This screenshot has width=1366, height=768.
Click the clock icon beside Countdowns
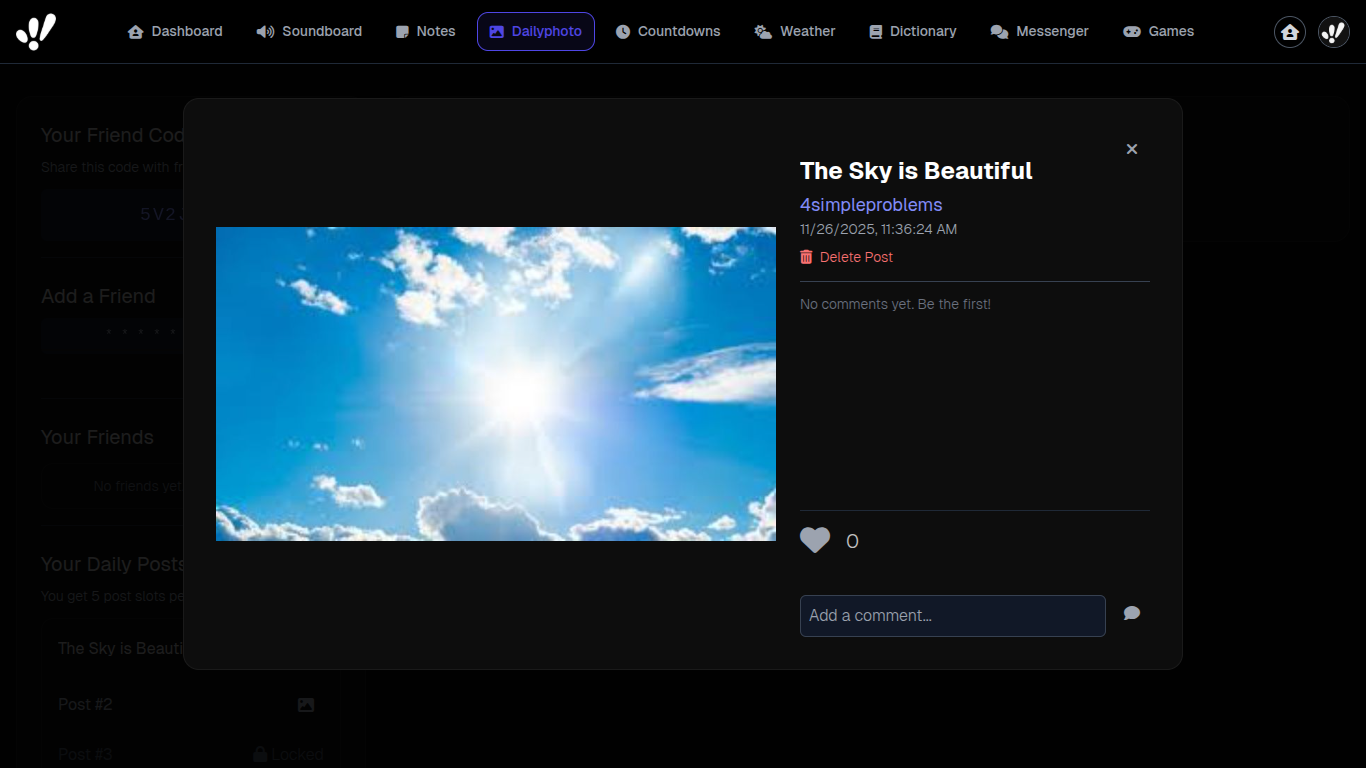pyautogui.click(x=623, y=31)
